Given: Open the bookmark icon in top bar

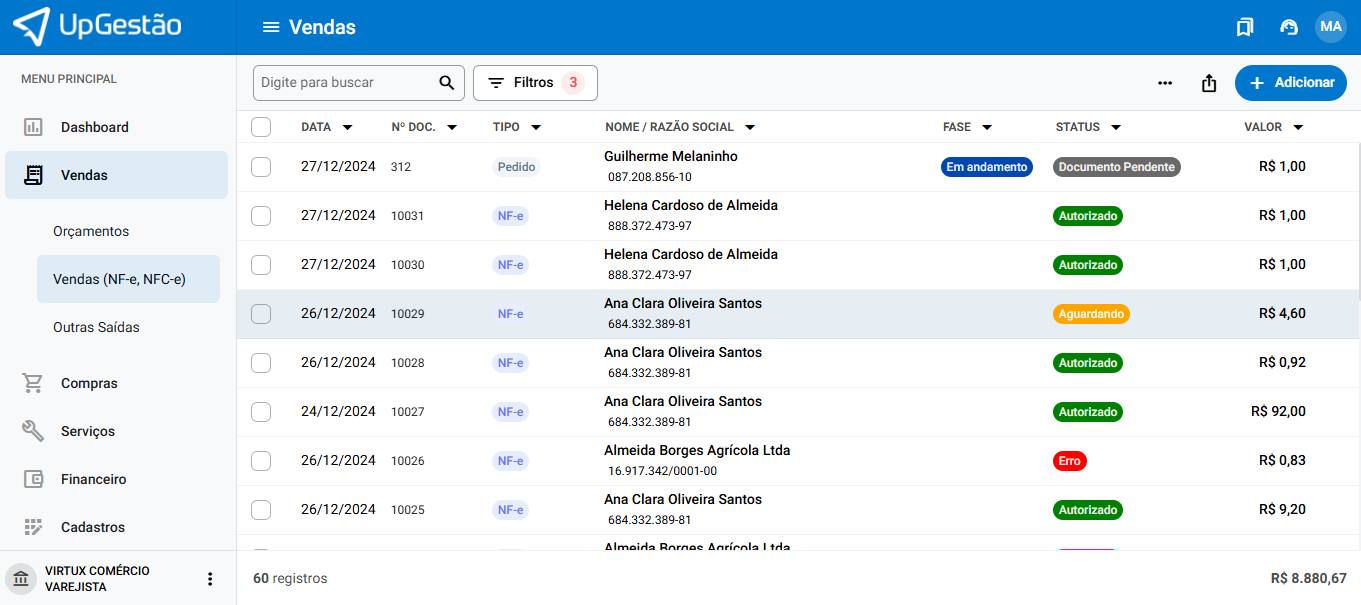Looking at the screenshot, I should pos(1244,27).
